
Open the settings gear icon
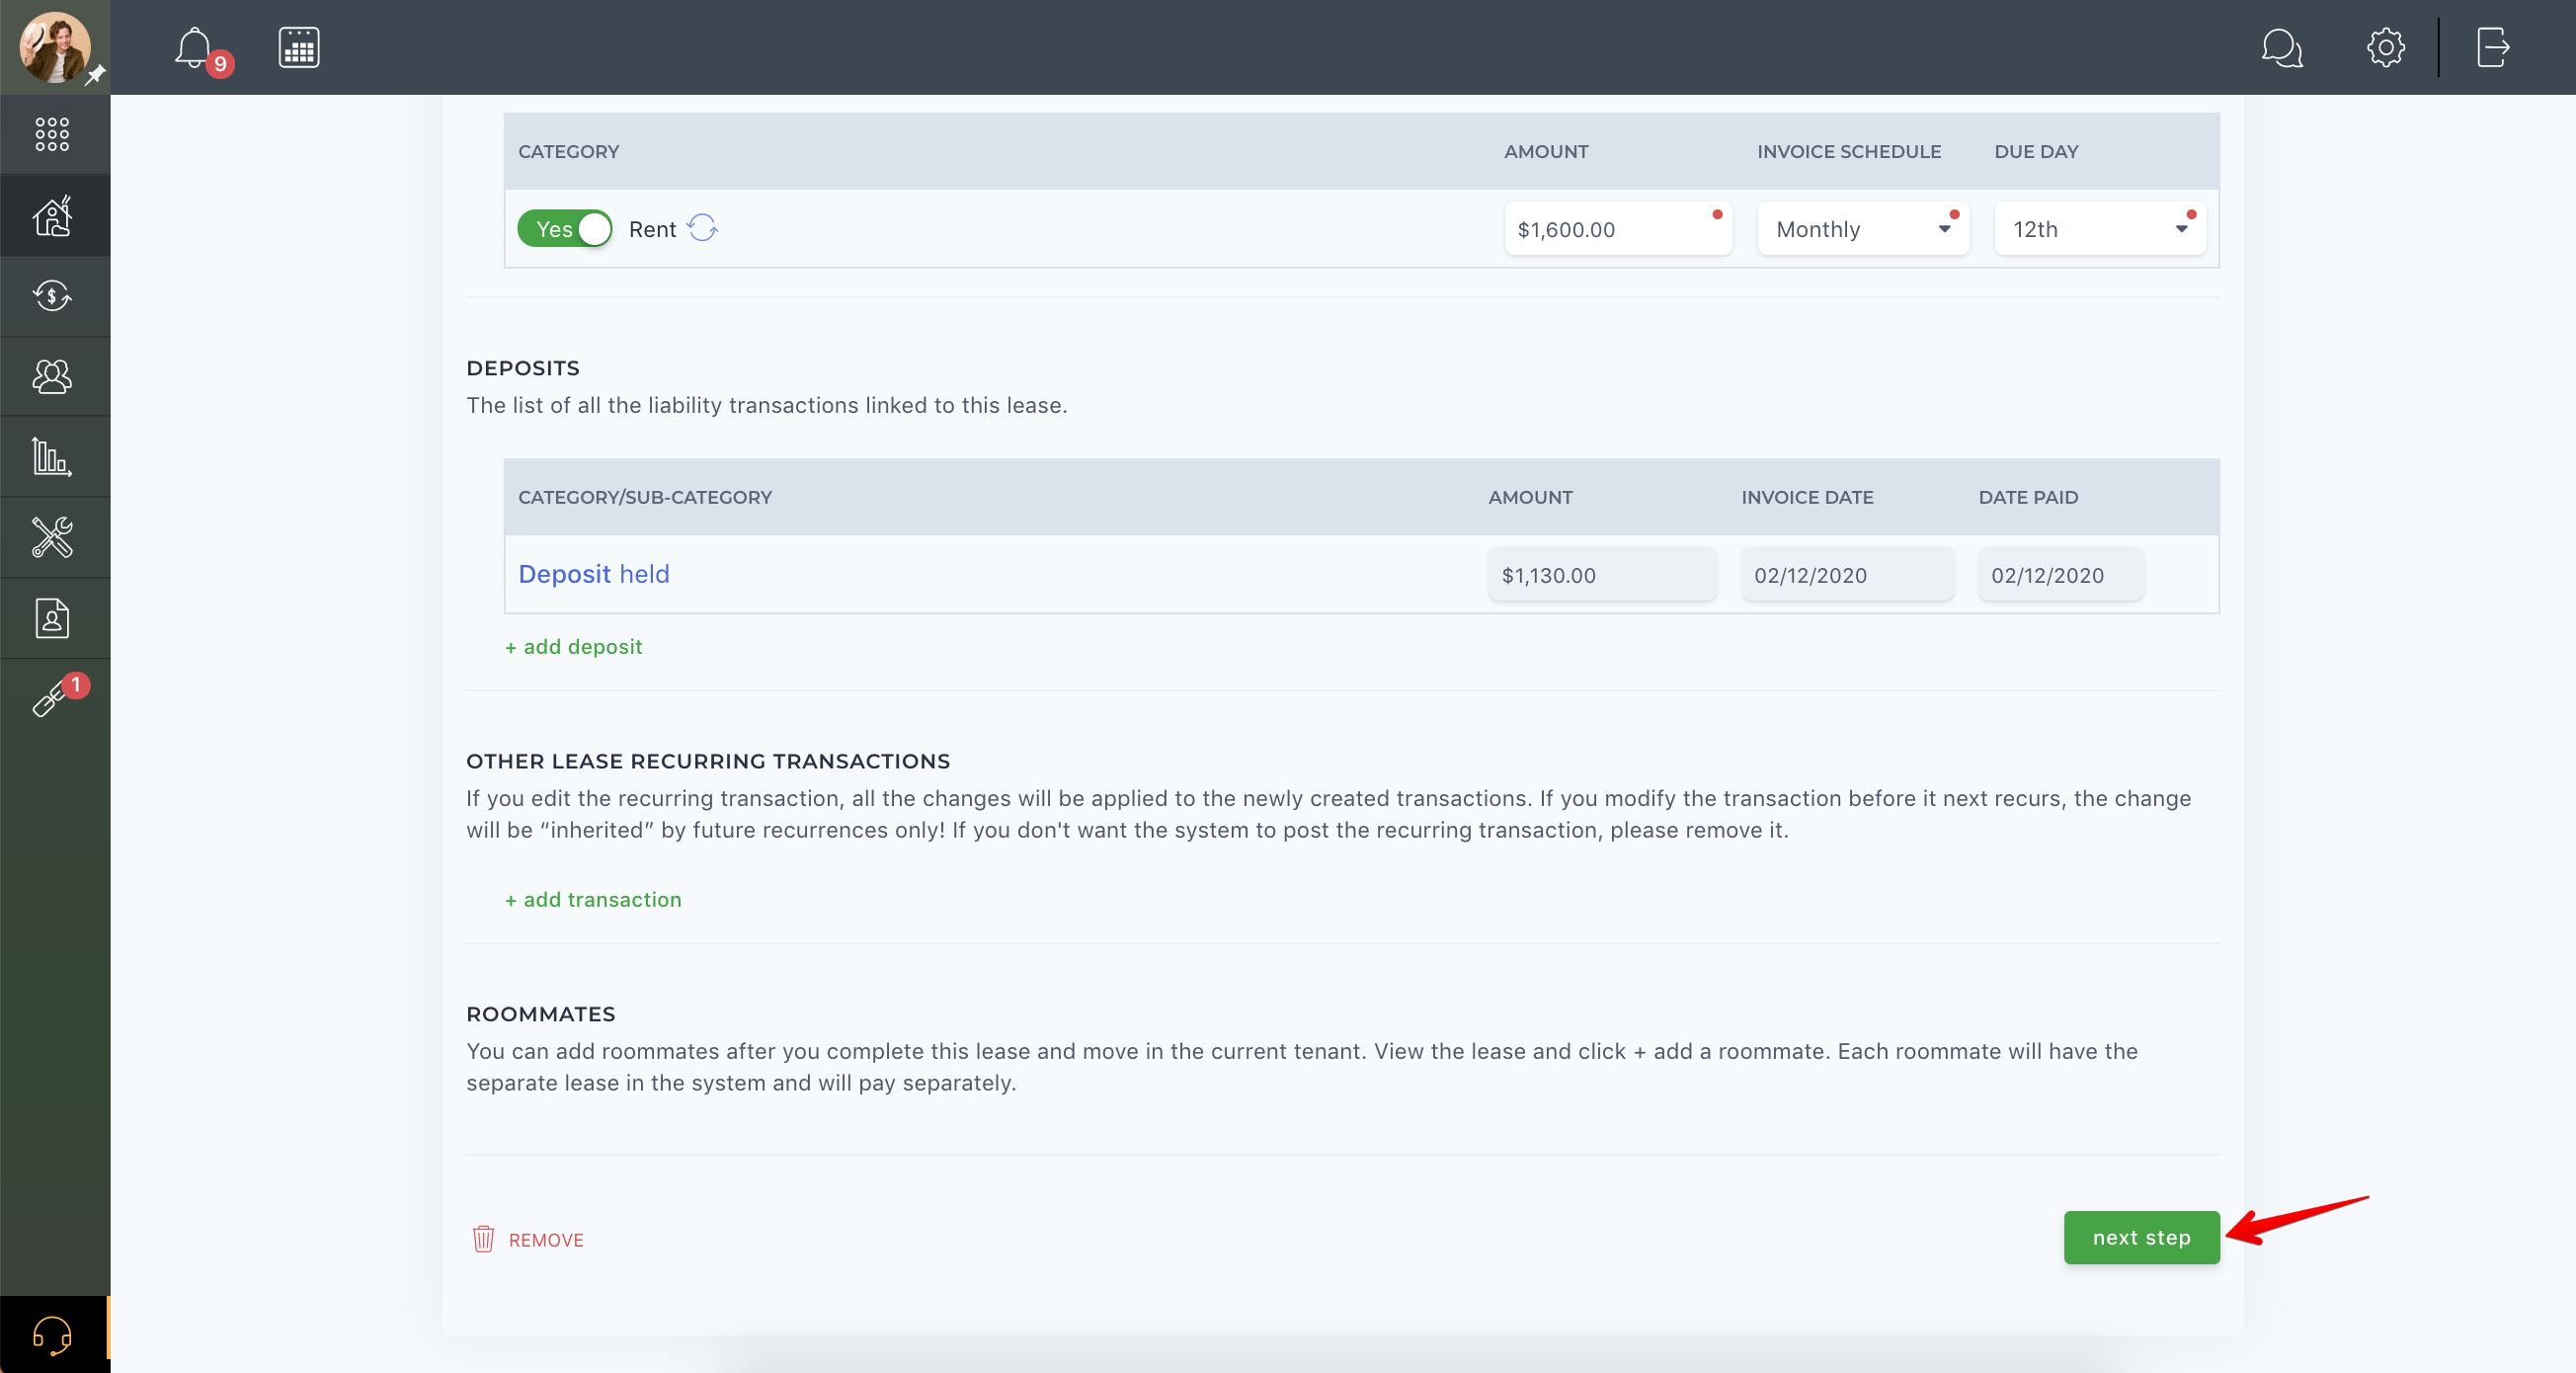2385,48
